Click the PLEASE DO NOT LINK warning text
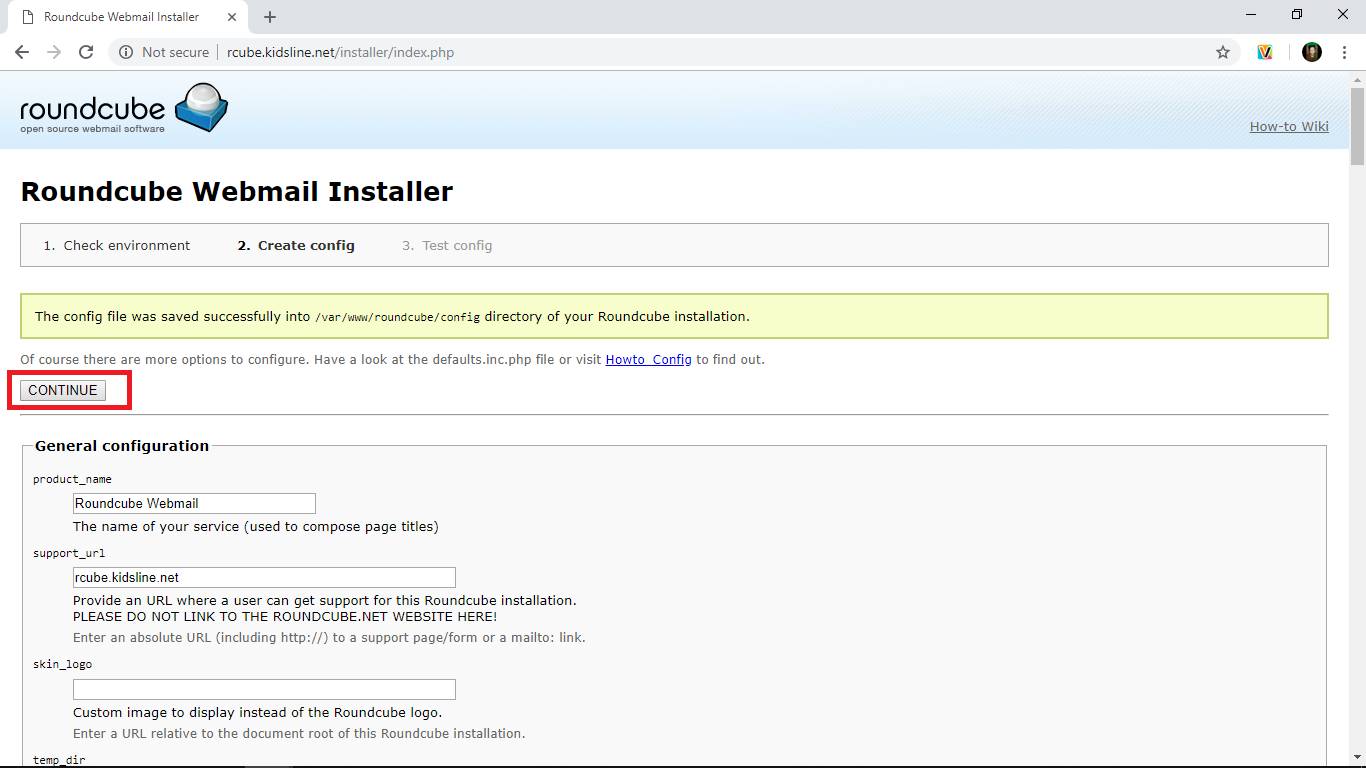 [285, 616]
